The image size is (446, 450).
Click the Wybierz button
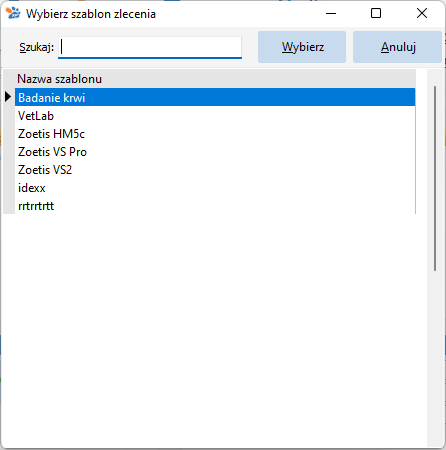(x=302, y=47)
